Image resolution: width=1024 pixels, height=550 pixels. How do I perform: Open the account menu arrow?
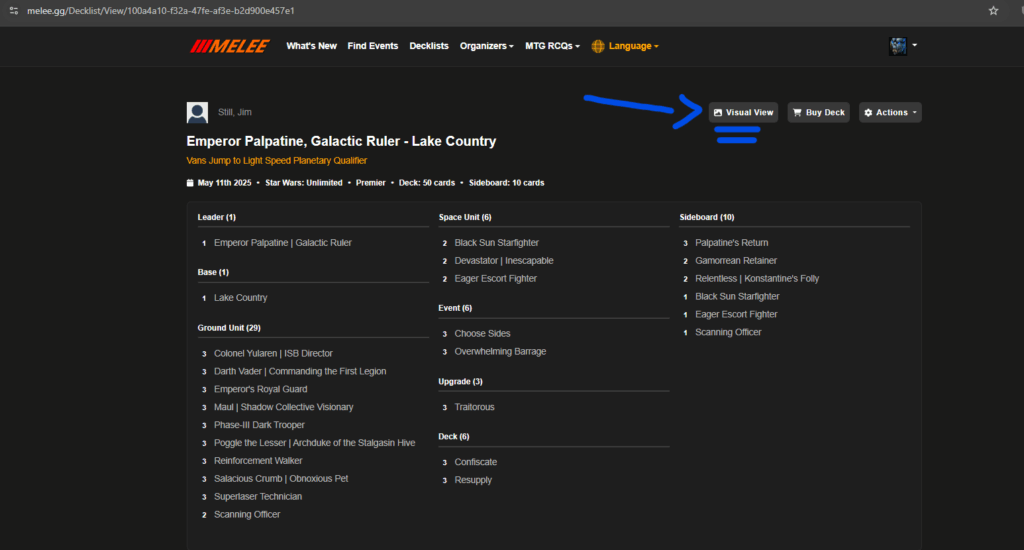pos(914,45)
